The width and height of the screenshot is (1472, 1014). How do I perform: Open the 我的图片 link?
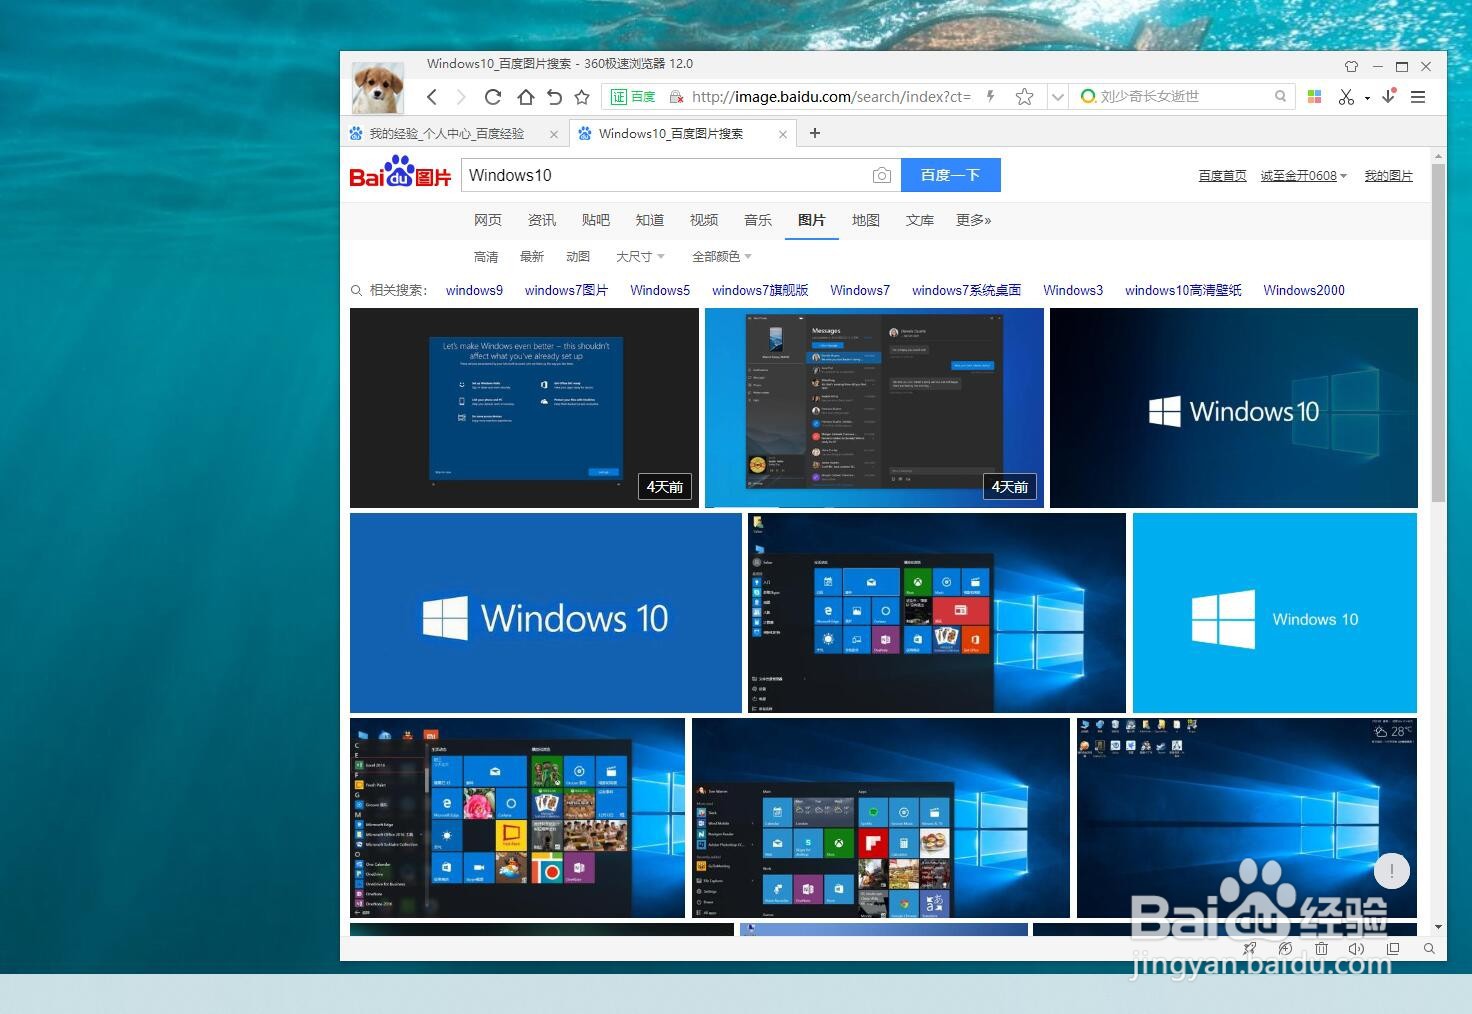1389,176
